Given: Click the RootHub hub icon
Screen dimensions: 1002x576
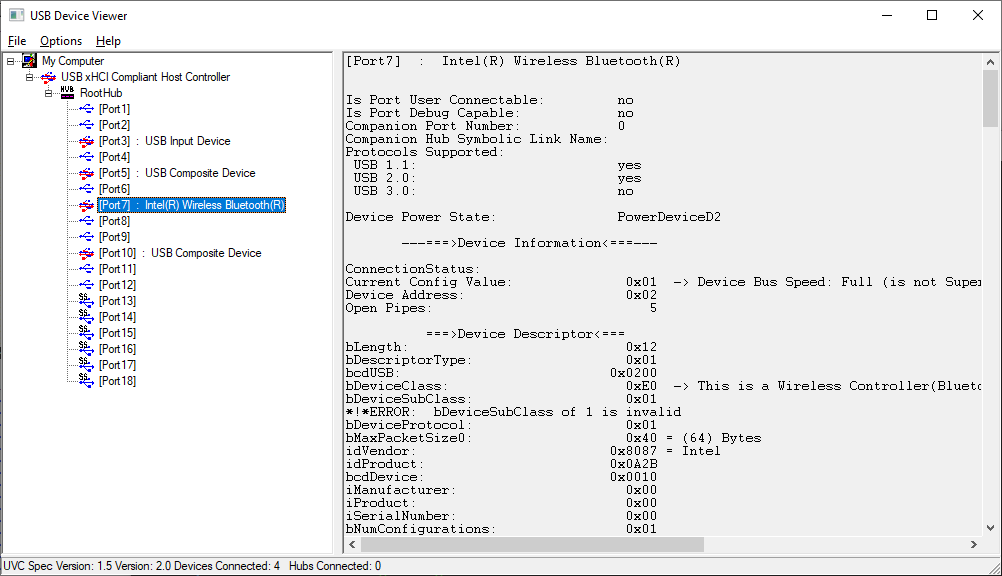Looking at the screenshot, I should coord(67,93).
